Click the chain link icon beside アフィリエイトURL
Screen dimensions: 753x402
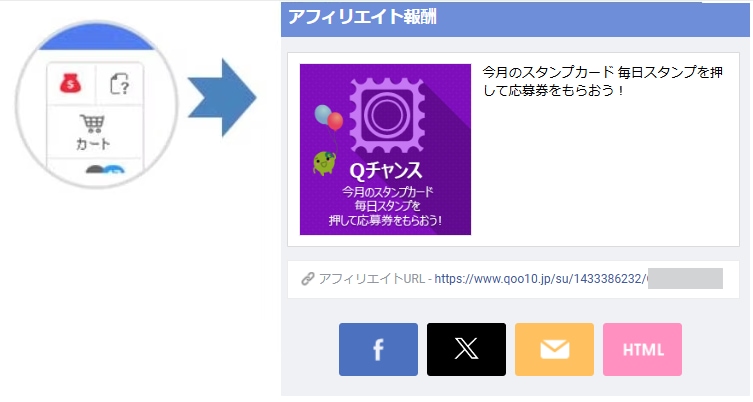[307, 279]
